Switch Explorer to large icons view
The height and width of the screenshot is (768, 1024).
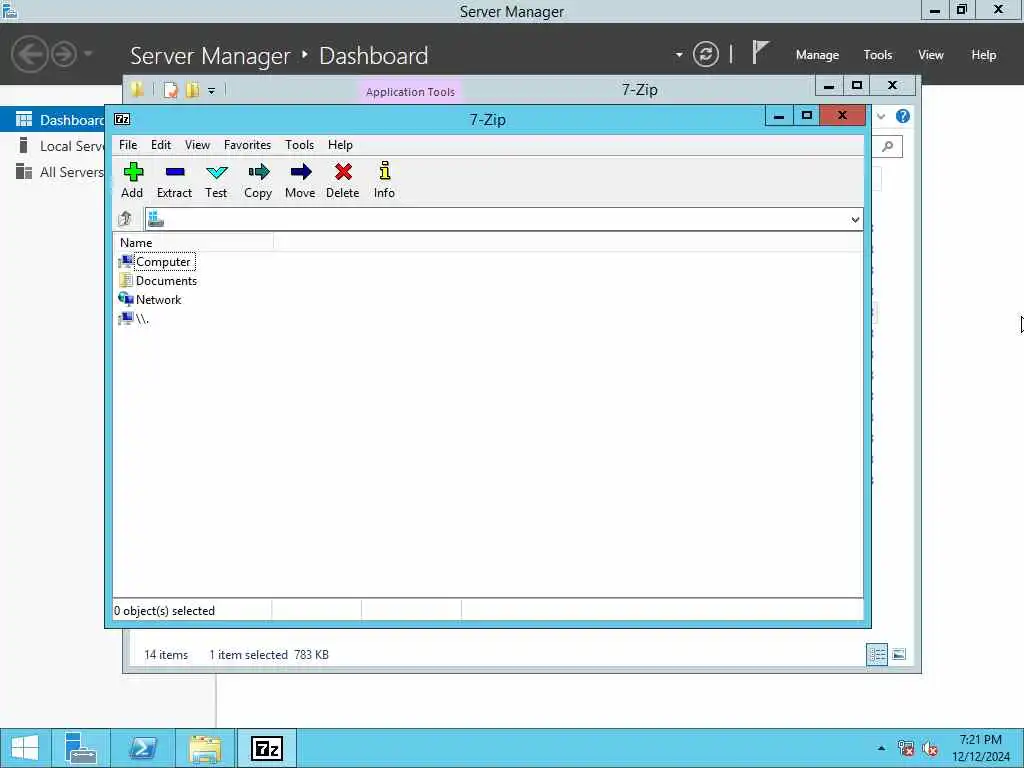899,654
